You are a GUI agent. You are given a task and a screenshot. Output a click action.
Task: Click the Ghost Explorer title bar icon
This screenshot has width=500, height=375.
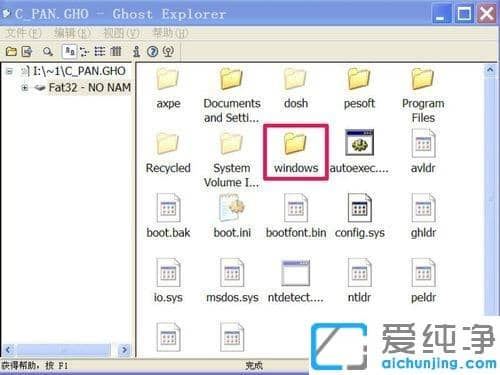click(7, 14)
